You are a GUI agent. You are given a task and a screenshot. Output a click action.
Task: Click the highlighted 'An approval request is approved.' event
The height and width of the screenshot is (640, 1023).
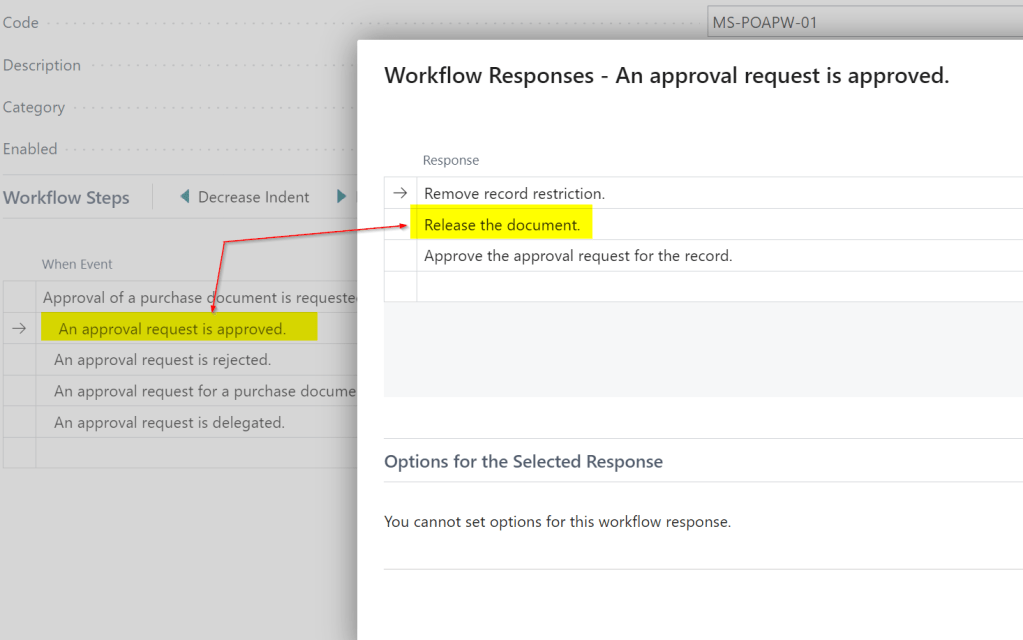pos(172,328)
